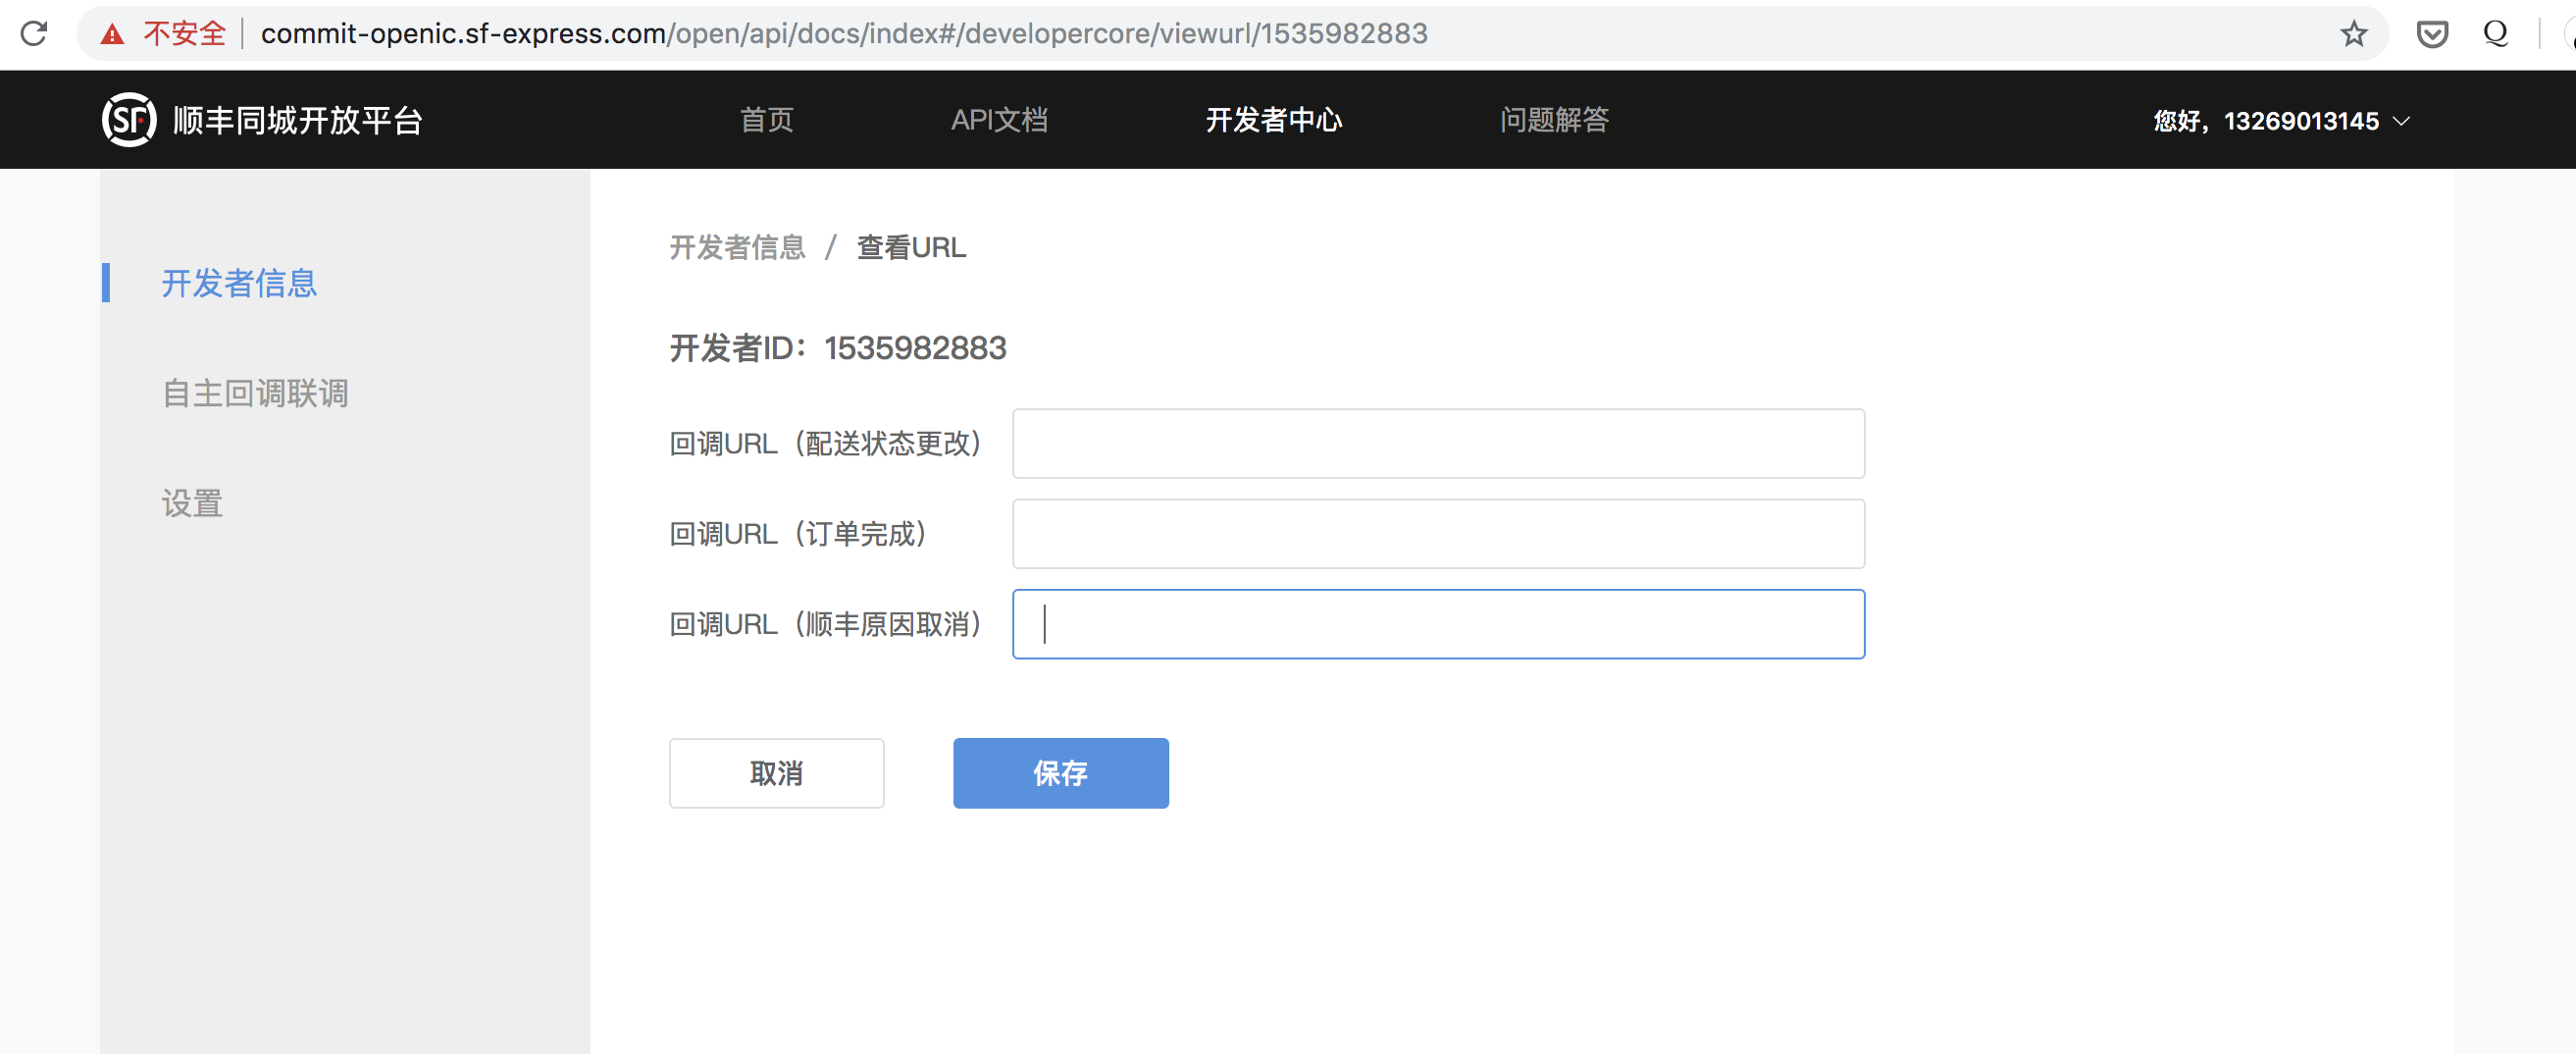Click the SF logo icon
Screen dimensions: 2576x1054
tap(129, 120)
